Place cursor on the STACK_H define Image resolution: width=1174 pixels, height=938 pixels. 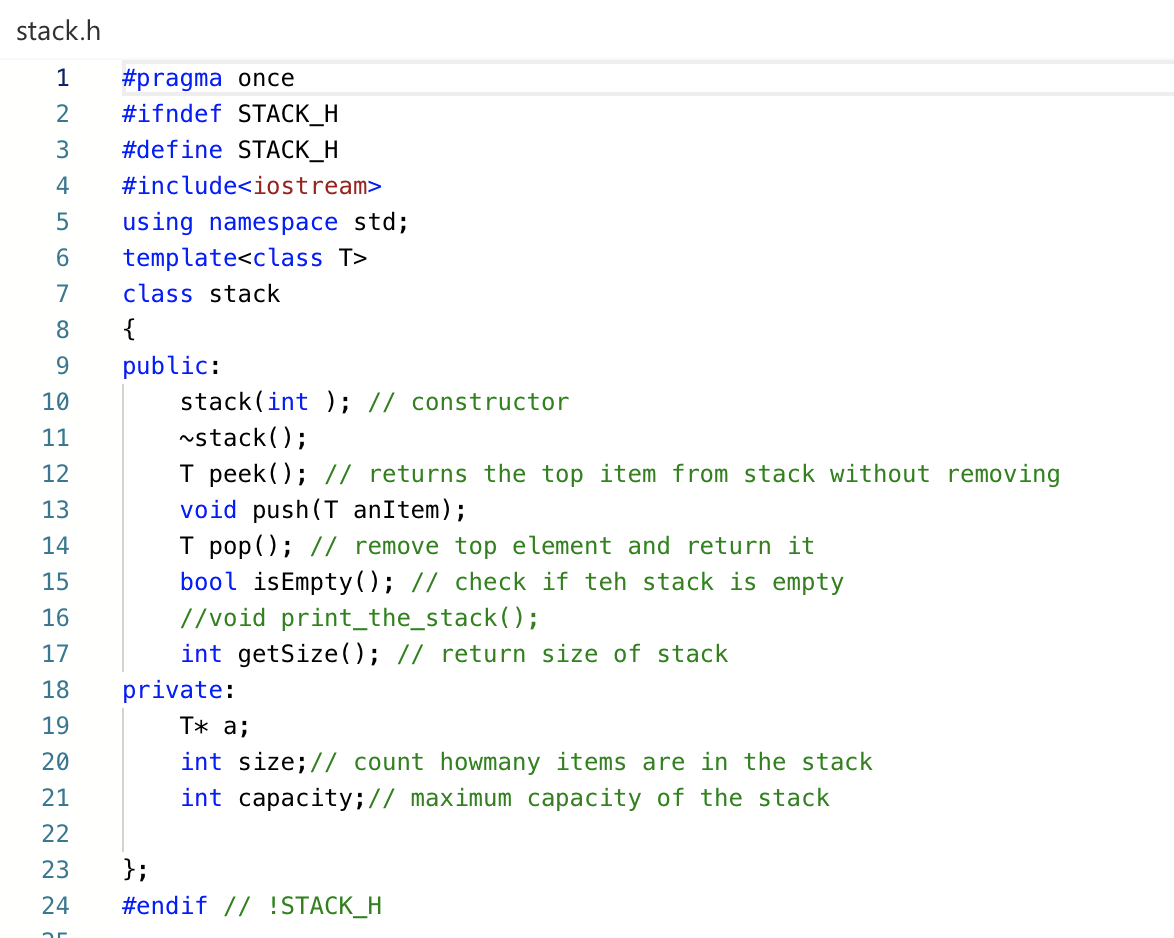(226, 149)
